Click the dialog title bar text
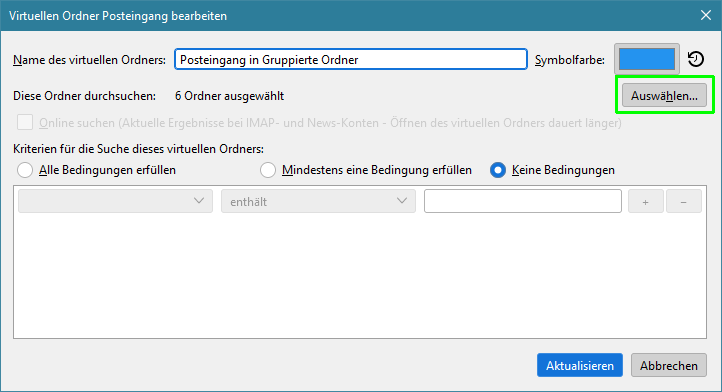 click(x=118, y=16)
